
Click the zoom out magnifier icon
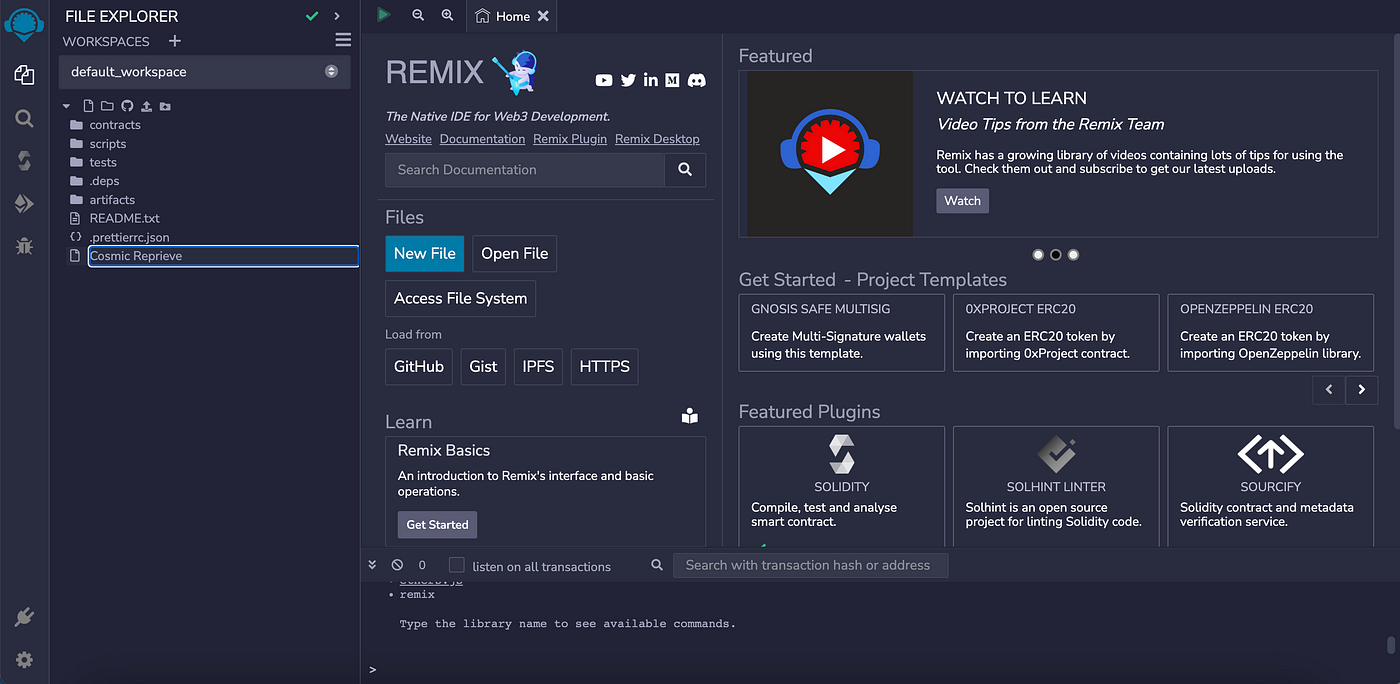click(418, 15)
